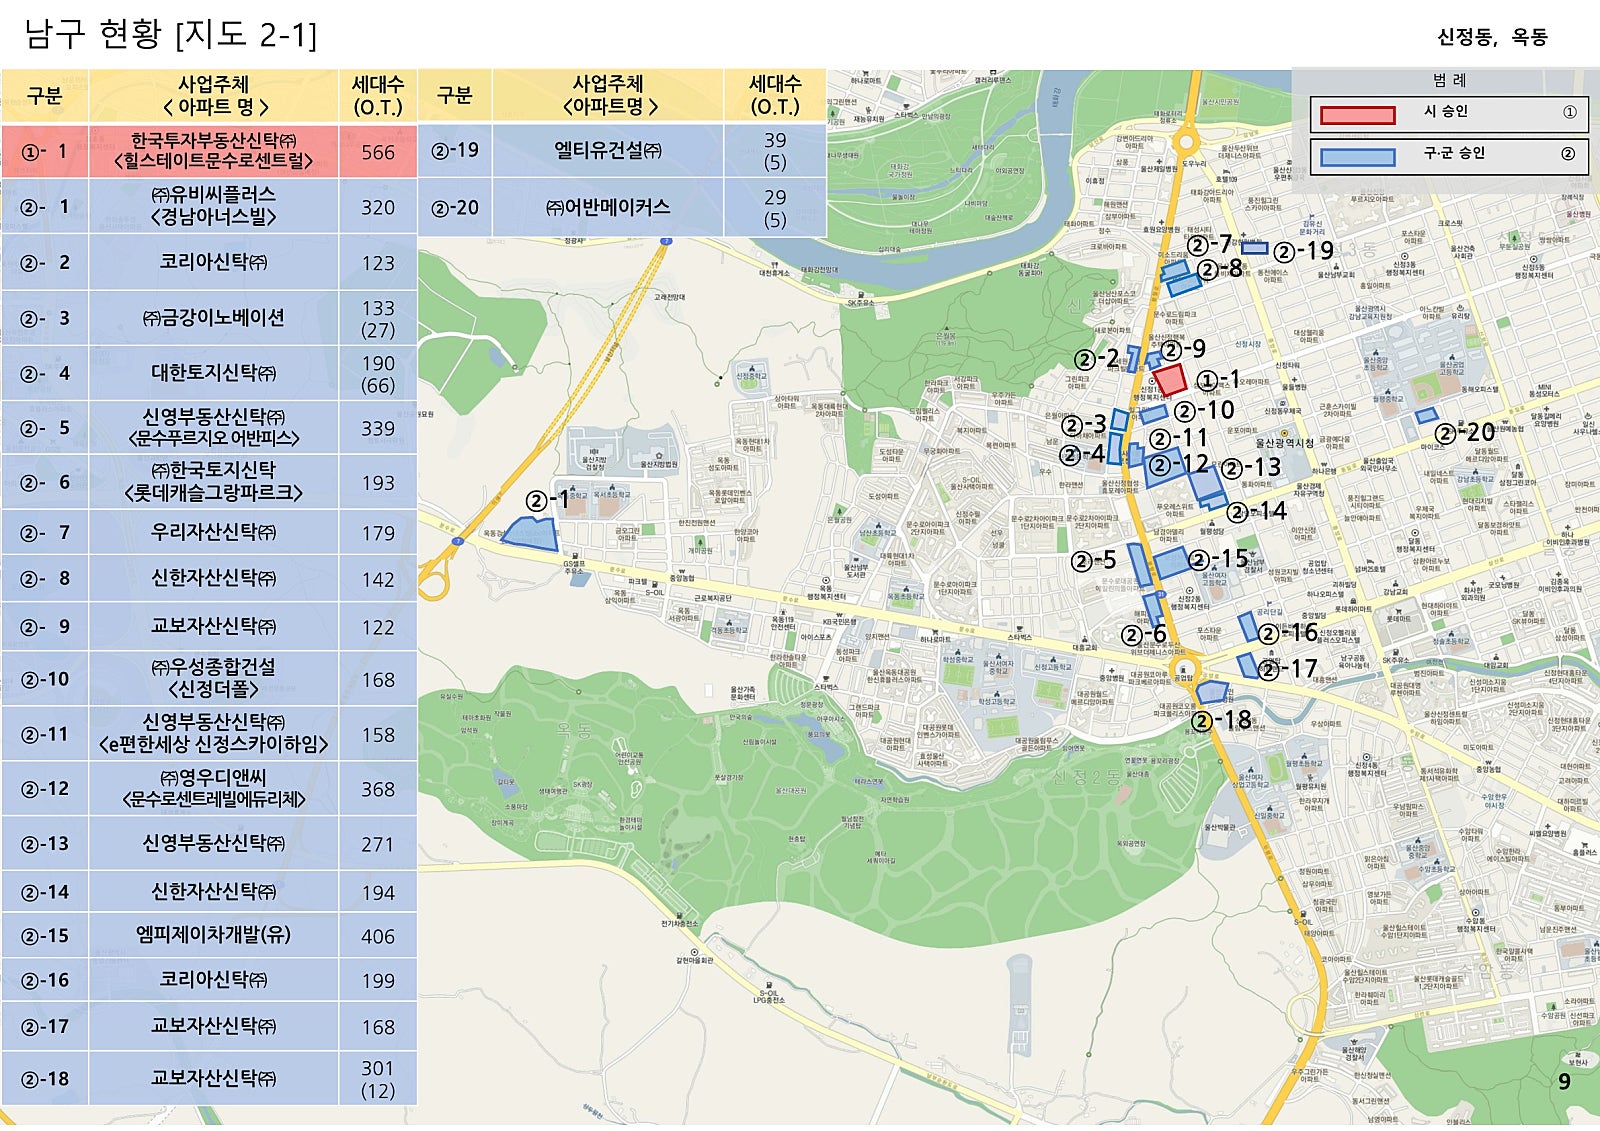Image resolution: width=1600 pixels, height=1131 pixels.
Task: Click the ②-5 label on the map
Action: pyautogui.click(x=1093, y=561)
